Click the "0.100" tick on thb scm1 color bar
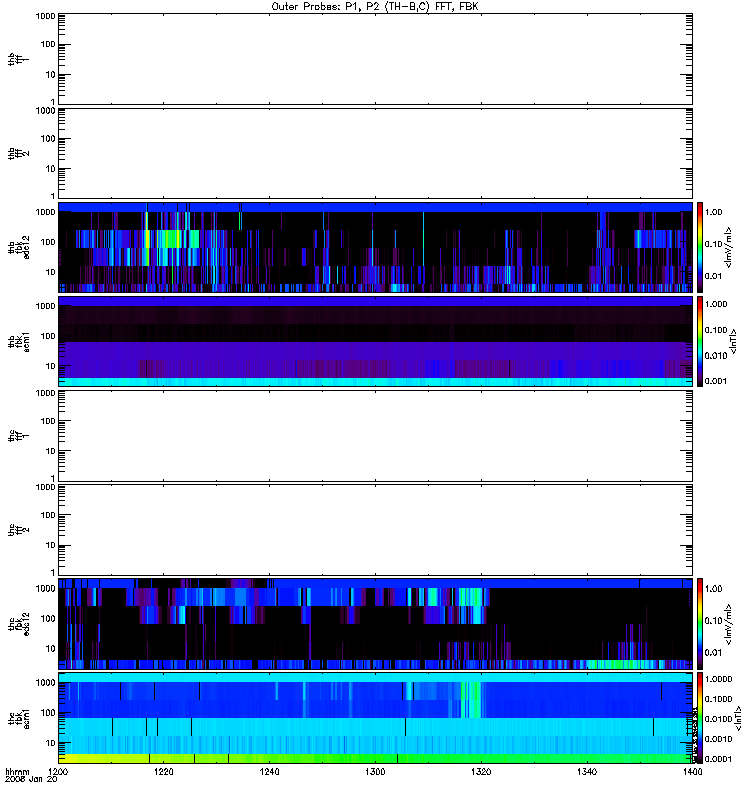 [x=716, y=330]
